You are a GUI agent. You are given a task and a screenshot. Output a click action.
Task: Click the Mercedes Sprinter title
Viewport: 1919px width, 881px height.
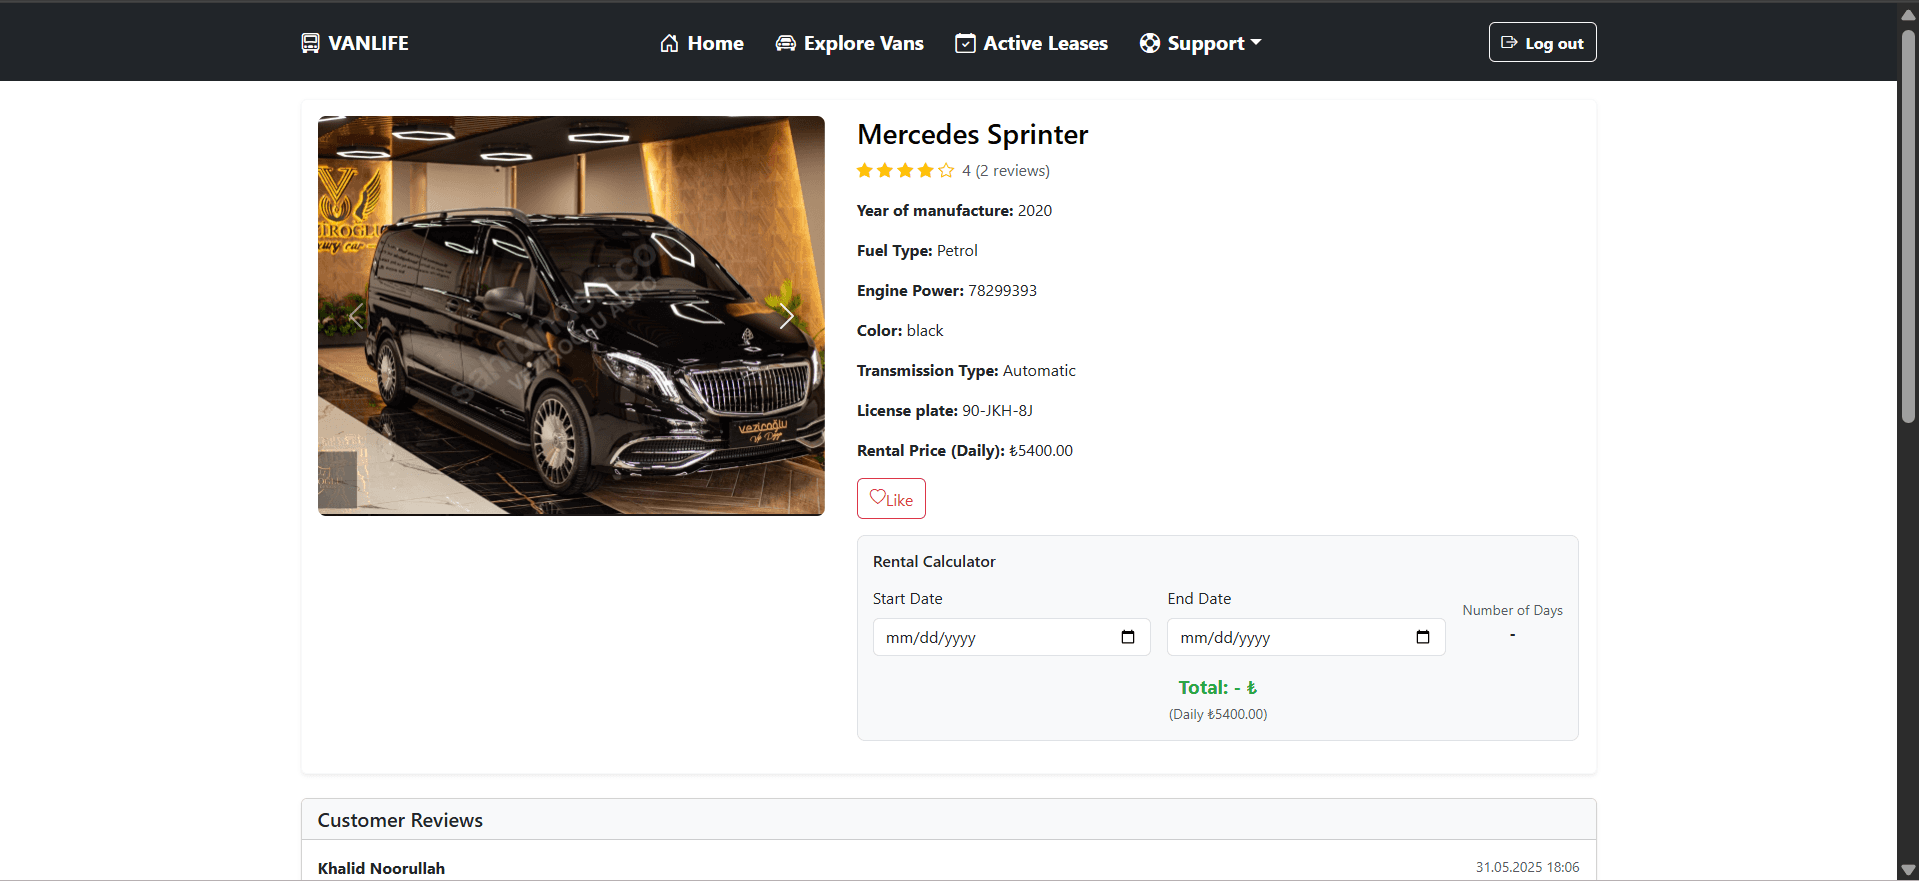click(x=972, y=134)
